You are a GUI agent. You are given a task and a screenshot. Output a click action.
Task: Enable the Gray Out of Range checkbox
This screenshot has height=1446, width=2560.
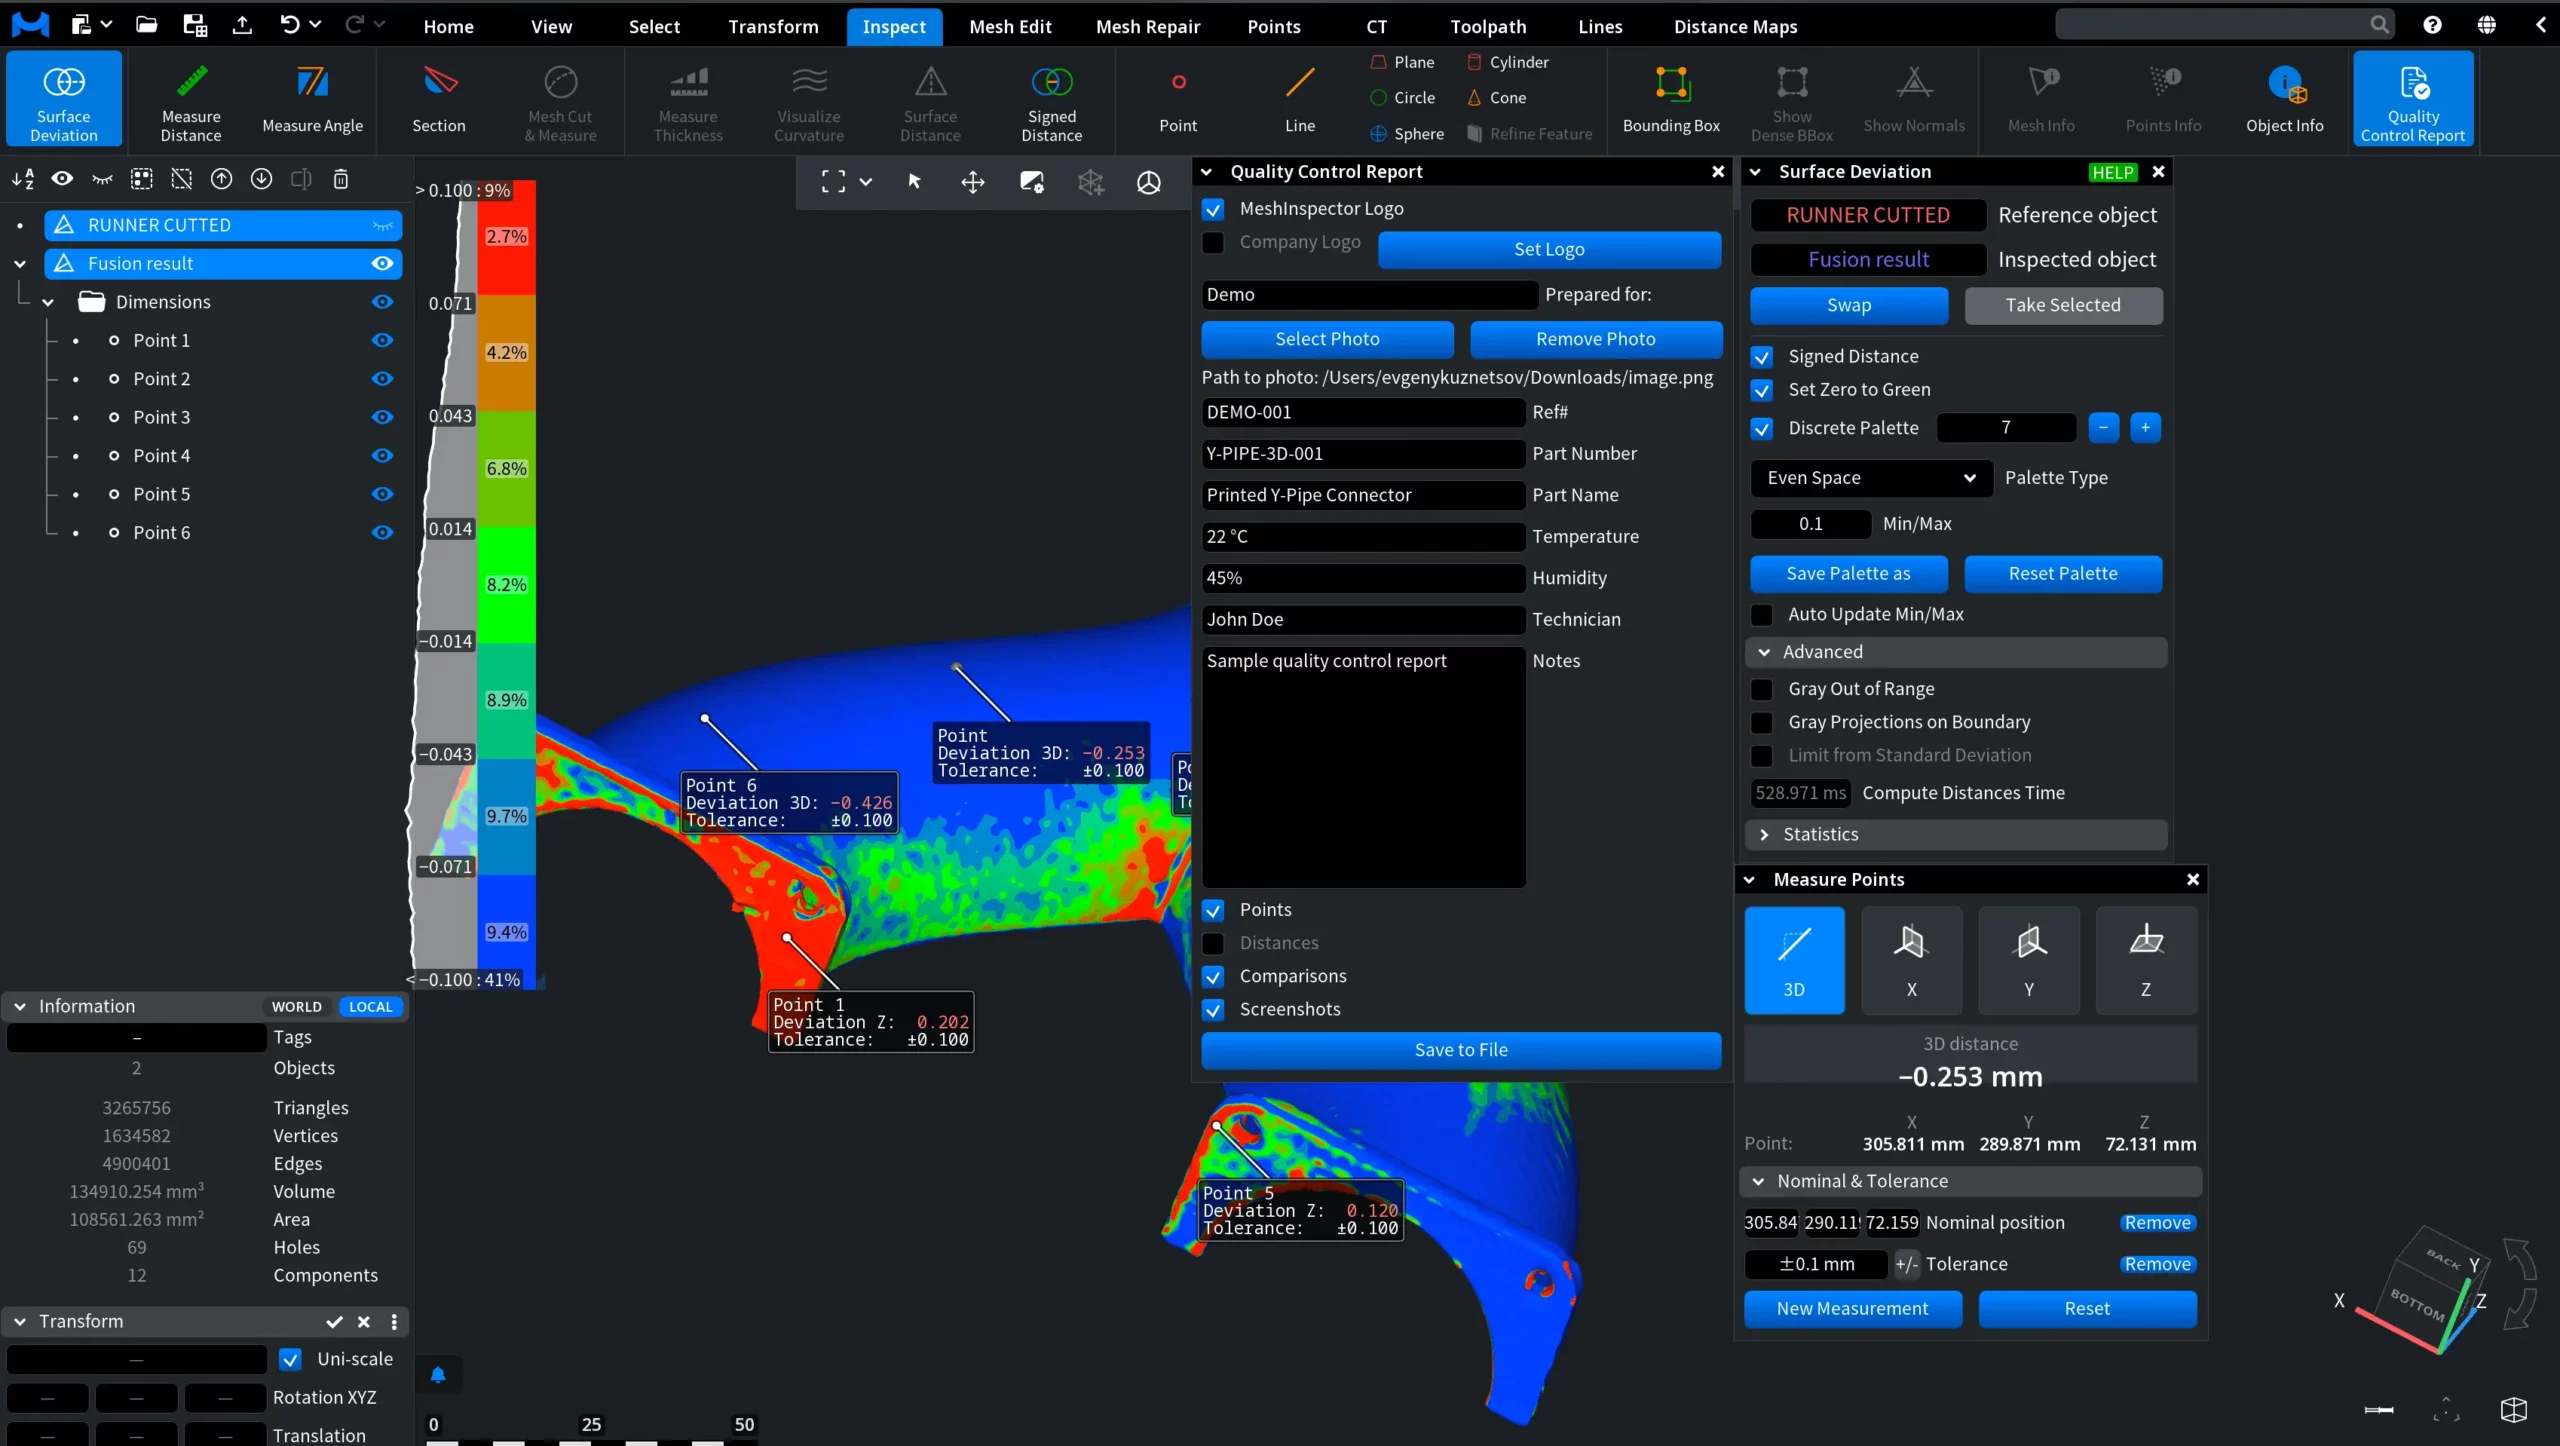click(x=1762, y=689)
